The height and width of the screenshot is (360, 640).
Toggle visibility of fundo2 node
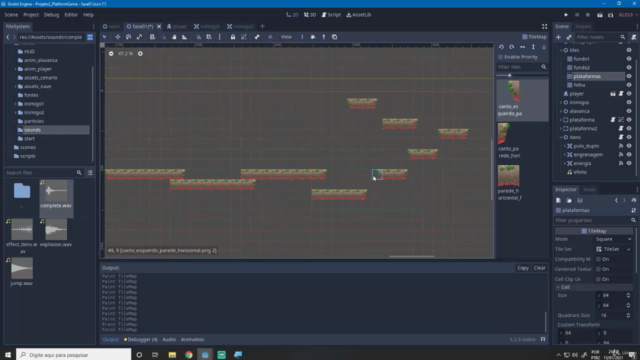pos(629,67)
